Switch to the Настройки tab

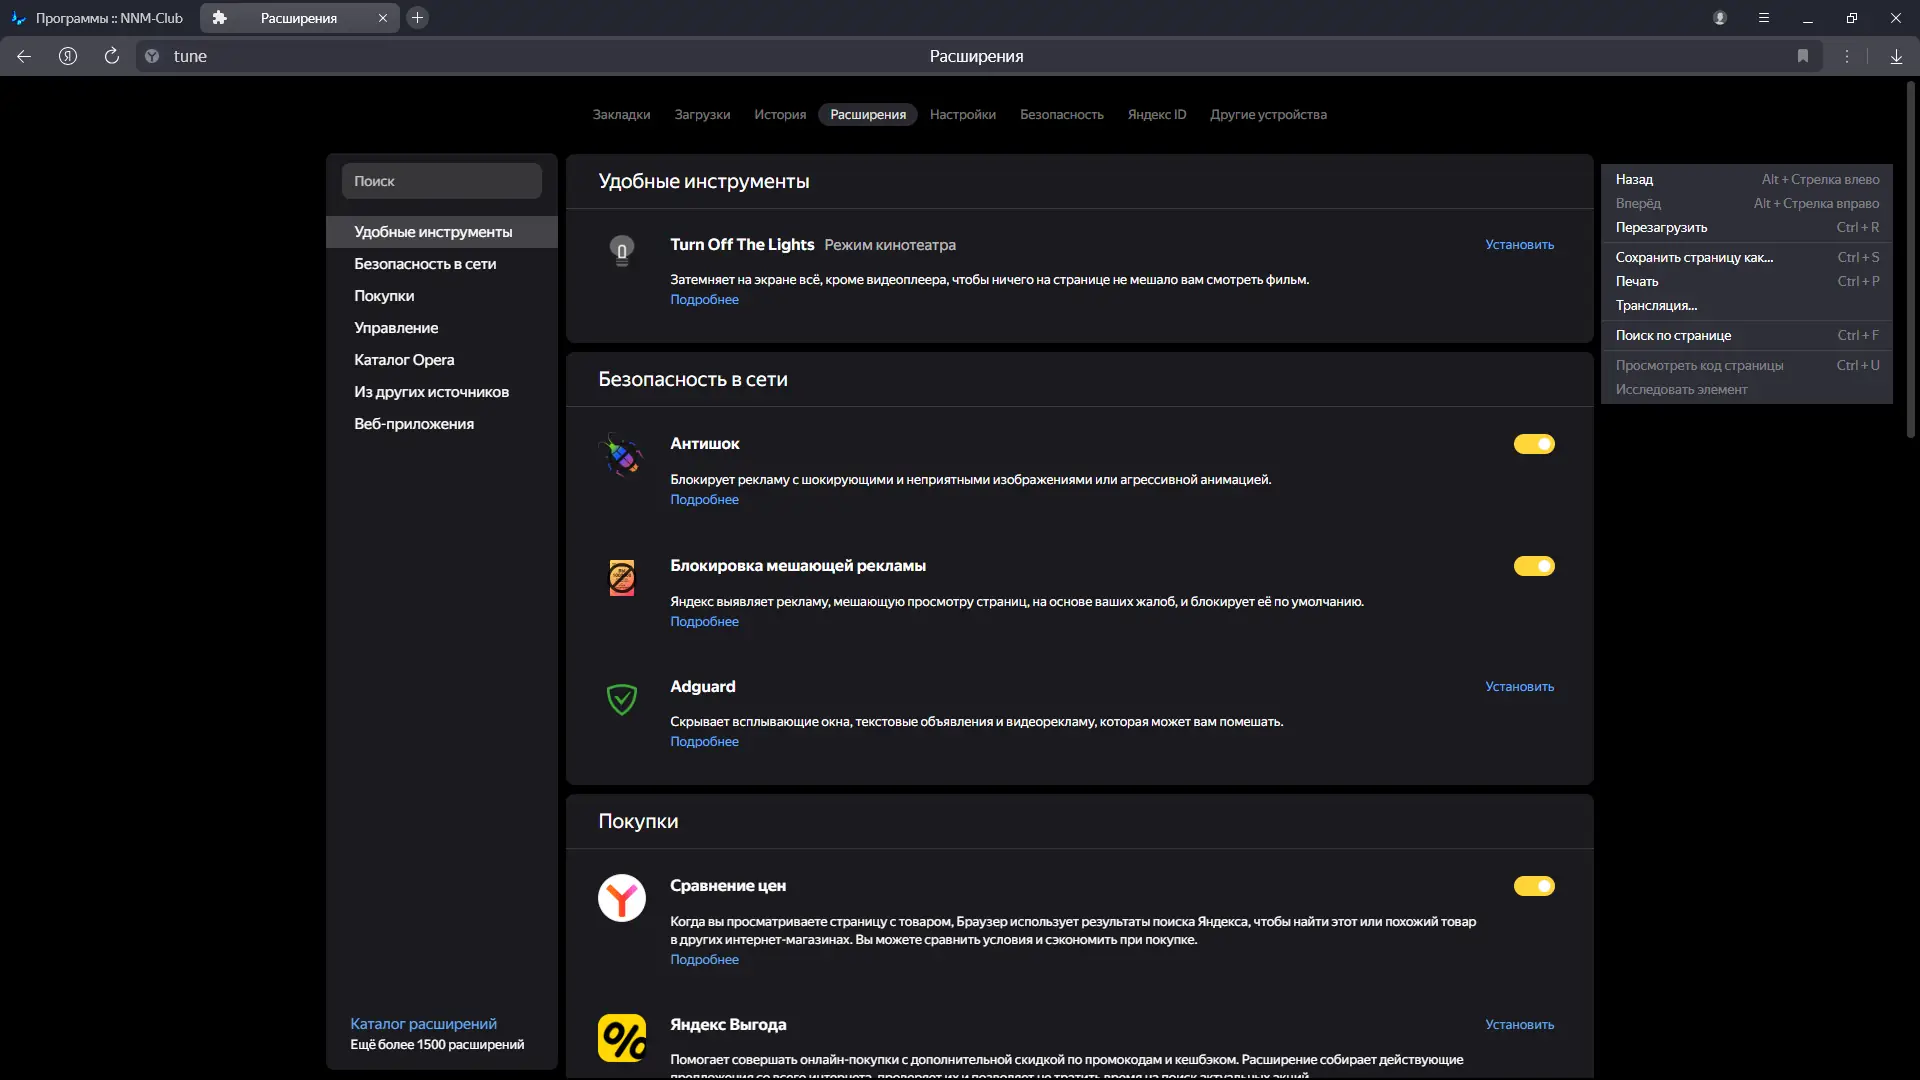click(x=962, y=114)
